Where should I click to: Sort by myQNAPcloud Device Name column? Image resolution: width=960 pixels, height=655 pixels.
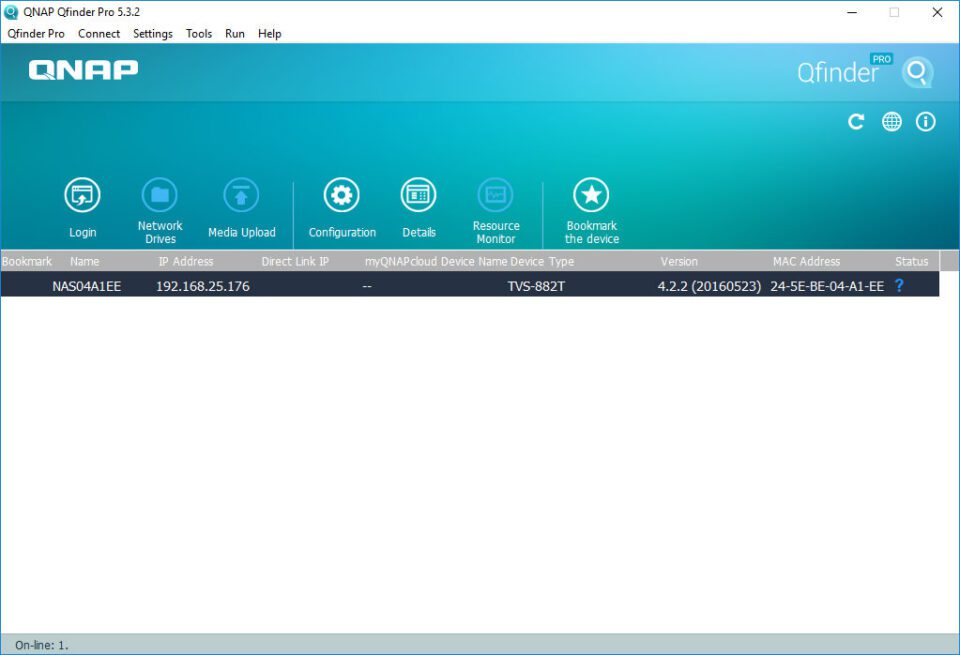pos(436,261)
